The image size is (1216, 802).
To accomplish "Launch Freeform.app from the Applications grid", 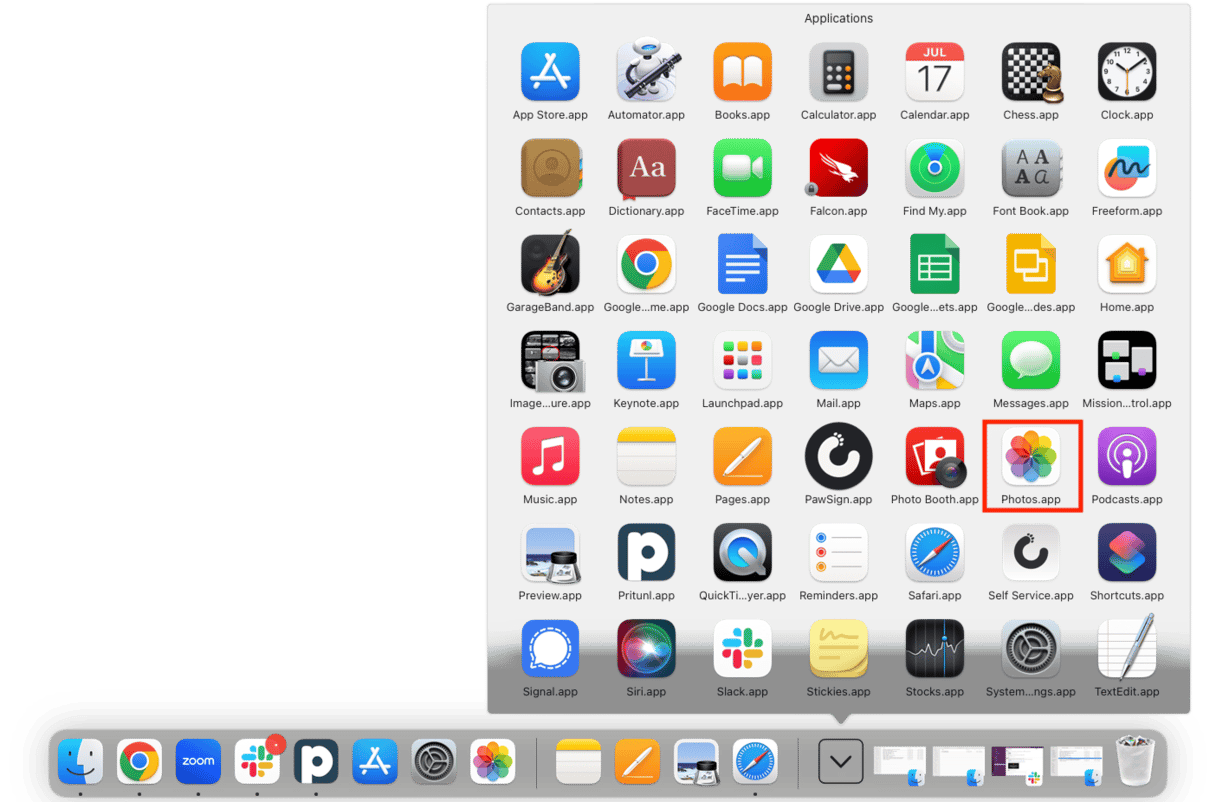I will (1127, 168).
